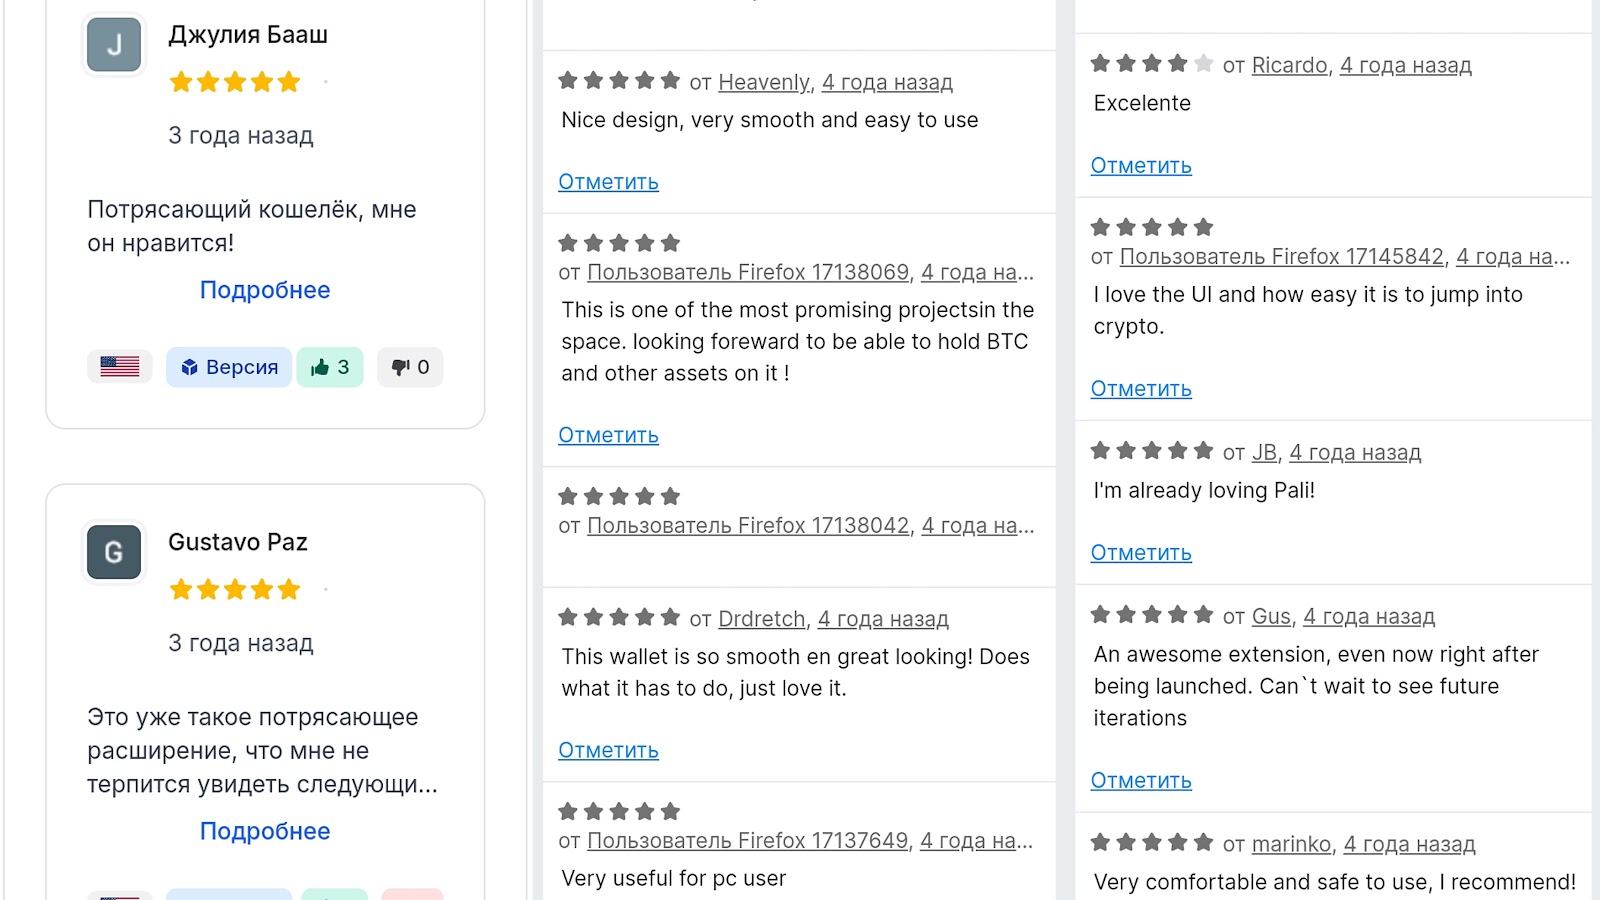
Task: Open Drdretch's user profile link
Action: coord(762,619)
